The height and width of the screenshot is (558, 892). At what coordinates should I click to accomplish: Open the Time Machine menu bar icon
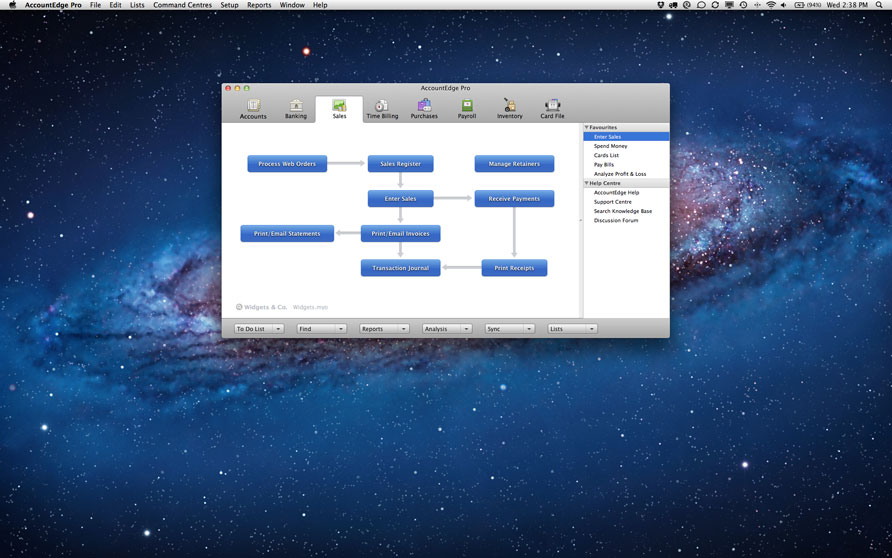[x=744, y=5]
